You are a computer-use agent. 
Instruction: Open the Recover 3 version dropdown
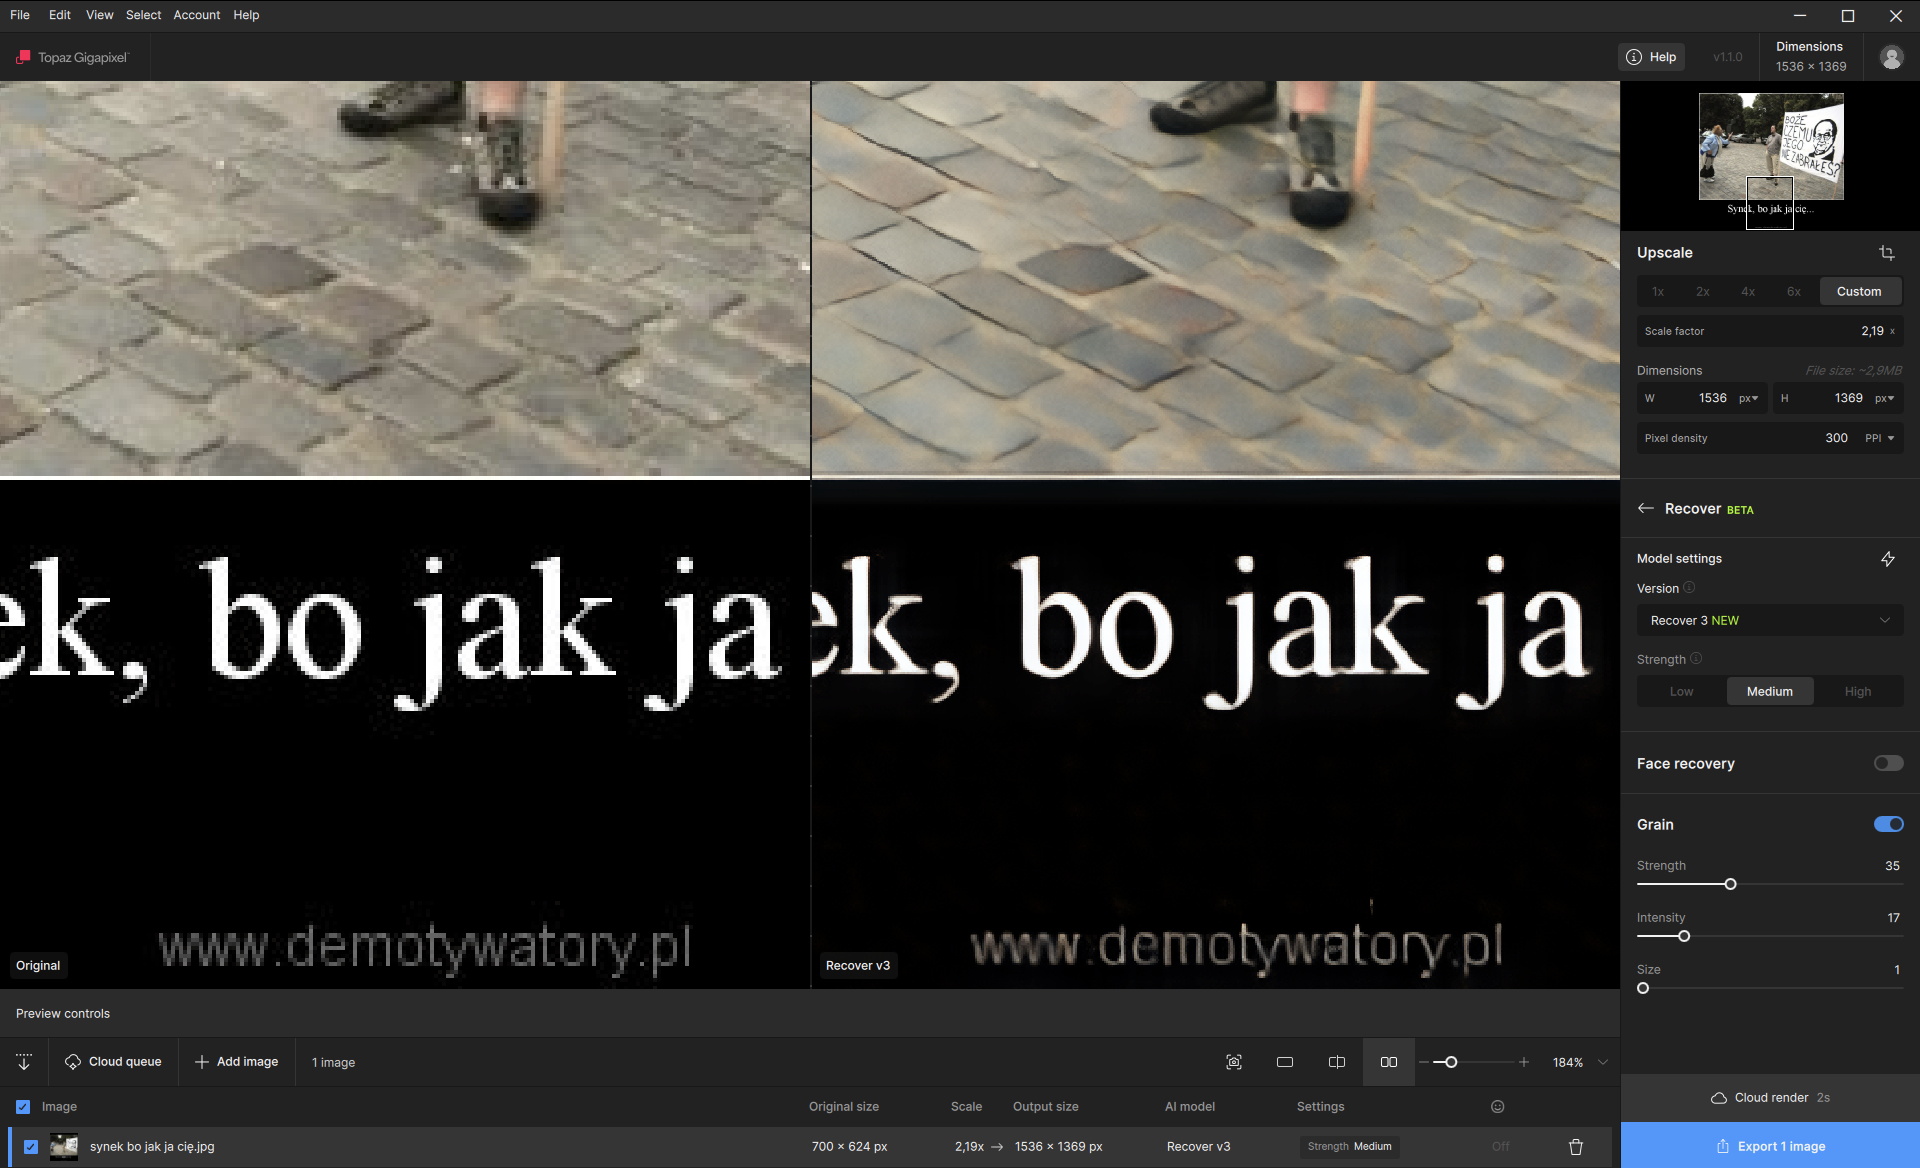pos(1769,621)
